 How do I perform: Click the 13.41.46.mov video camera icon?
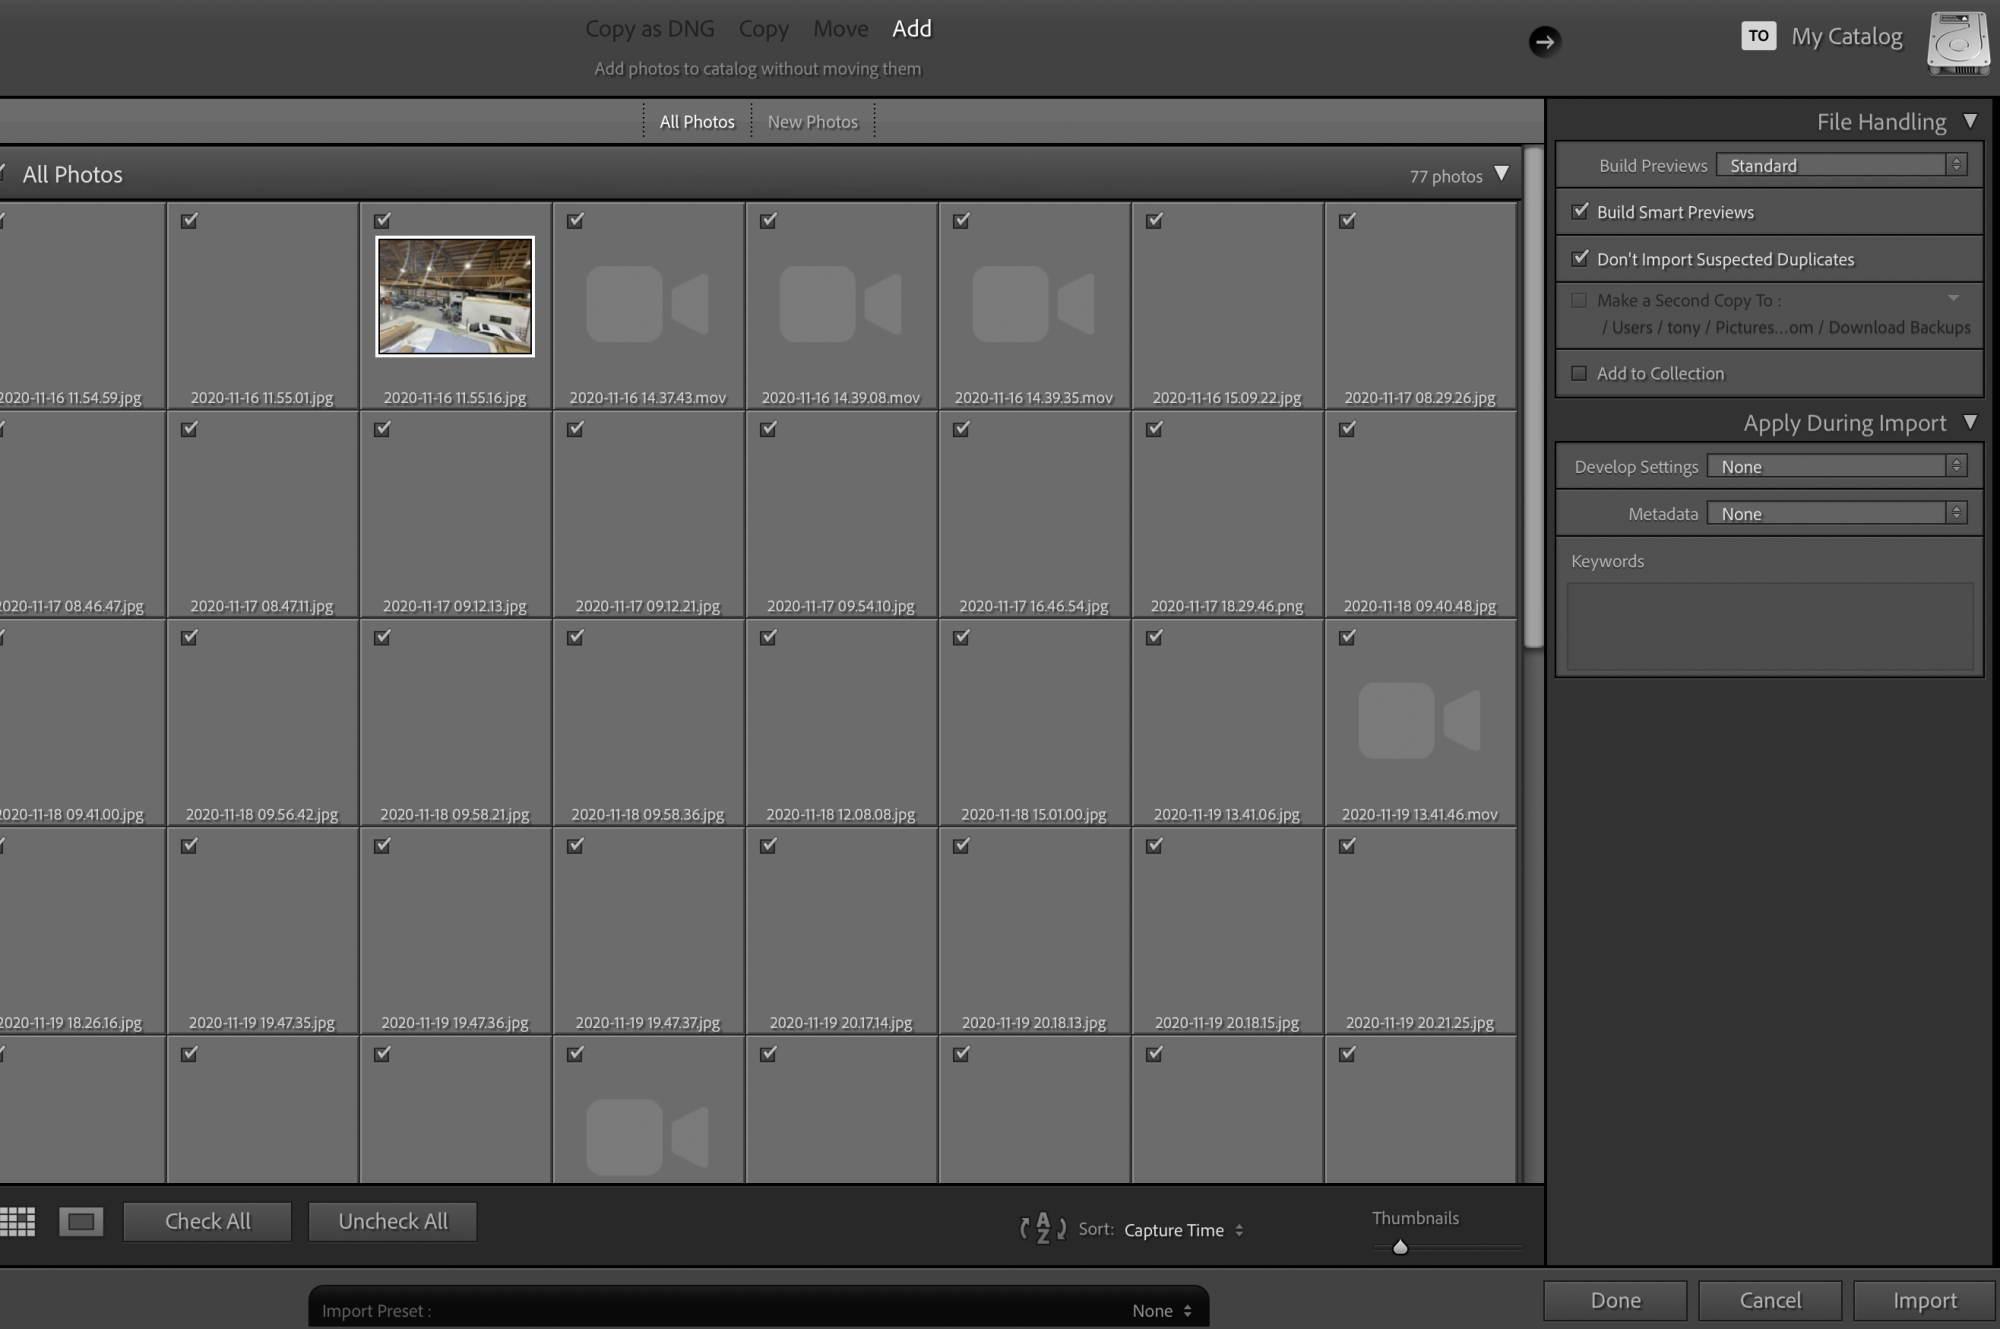click(x=1419, y=720)
